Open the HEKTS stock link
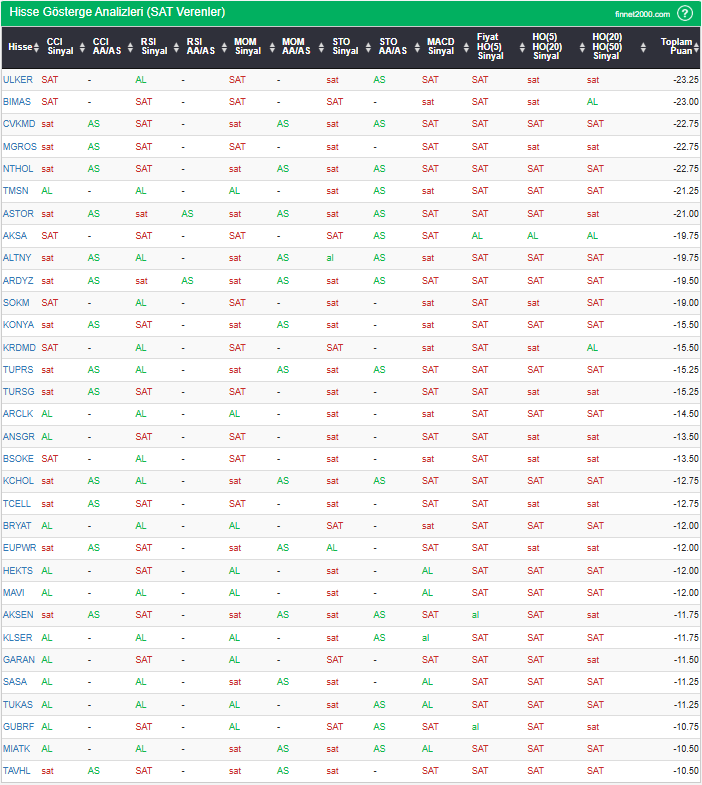The height and width of the screenshot is (785, 702). tap(18, 571)
